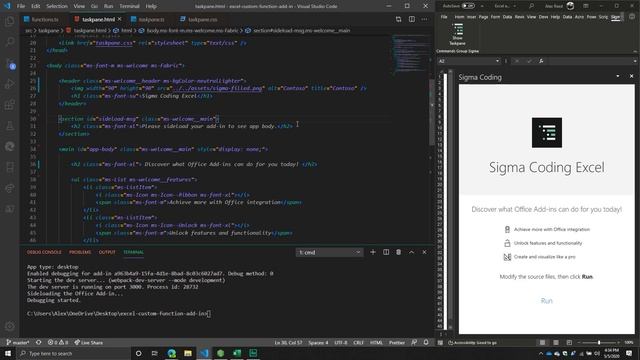Screen dimensions: 640x360
Task: Click the master branch indicator in status bar
Action: pyautogui.click(x=18, y=342)
